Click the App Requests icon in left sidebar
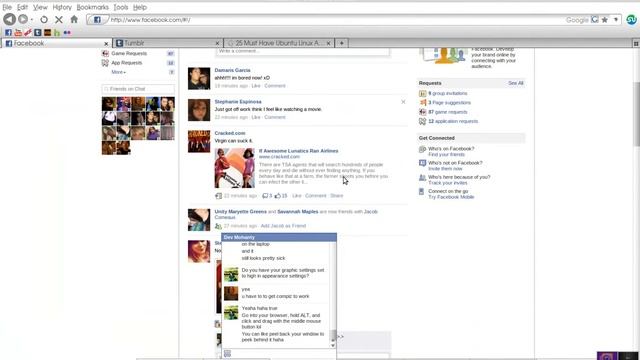640x360 pixels. [105, 63]
